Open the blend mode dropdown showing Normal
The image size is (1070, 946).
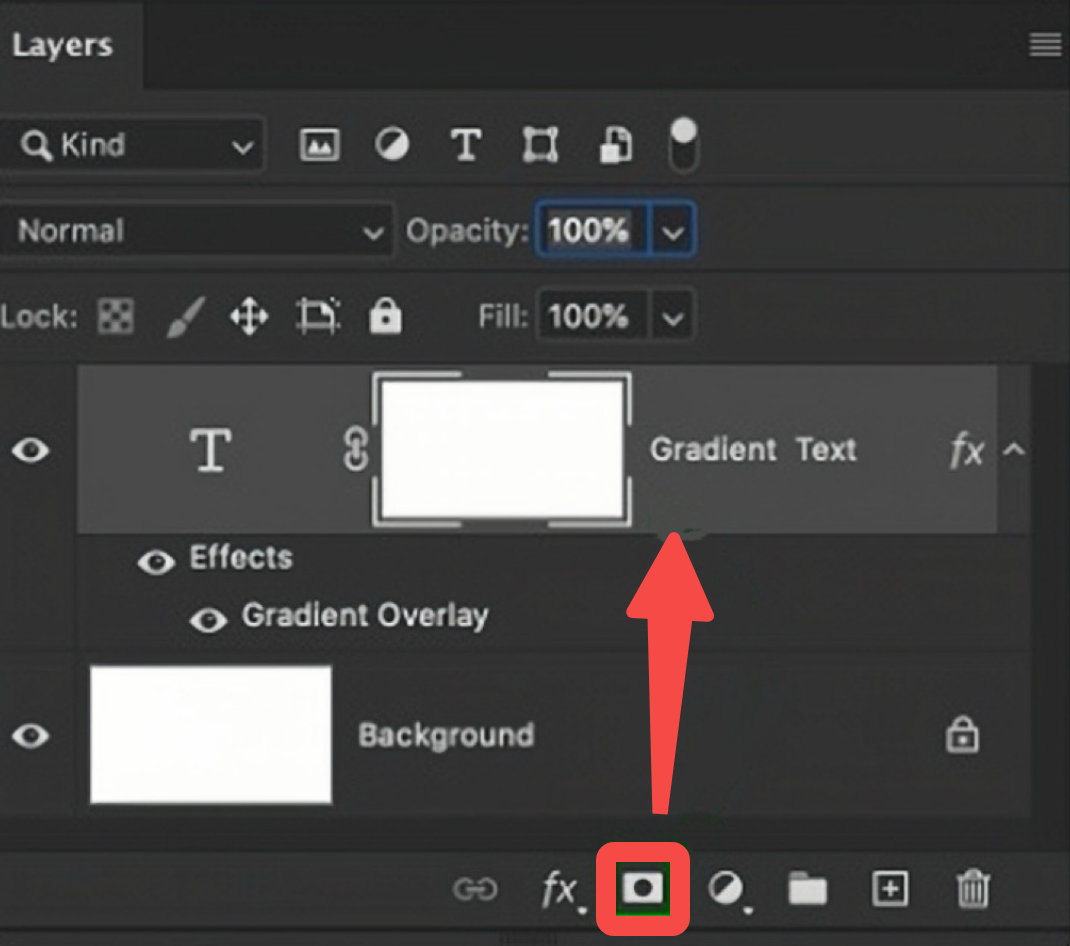[197, 230]
